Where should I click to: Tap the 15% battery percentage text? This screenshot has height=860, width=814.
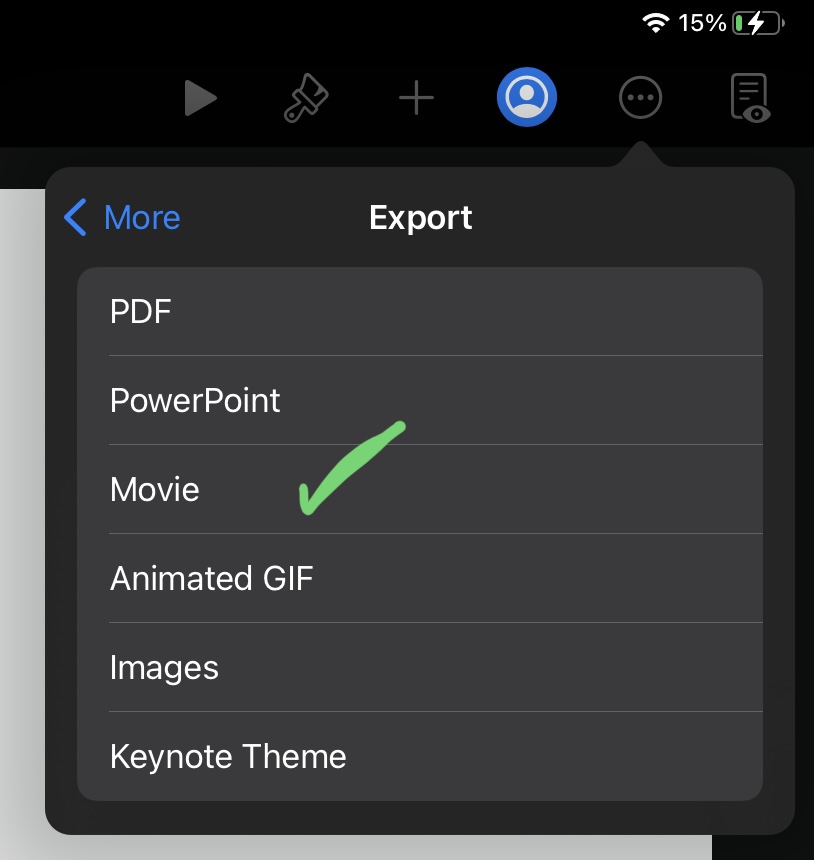coord(702,24)
